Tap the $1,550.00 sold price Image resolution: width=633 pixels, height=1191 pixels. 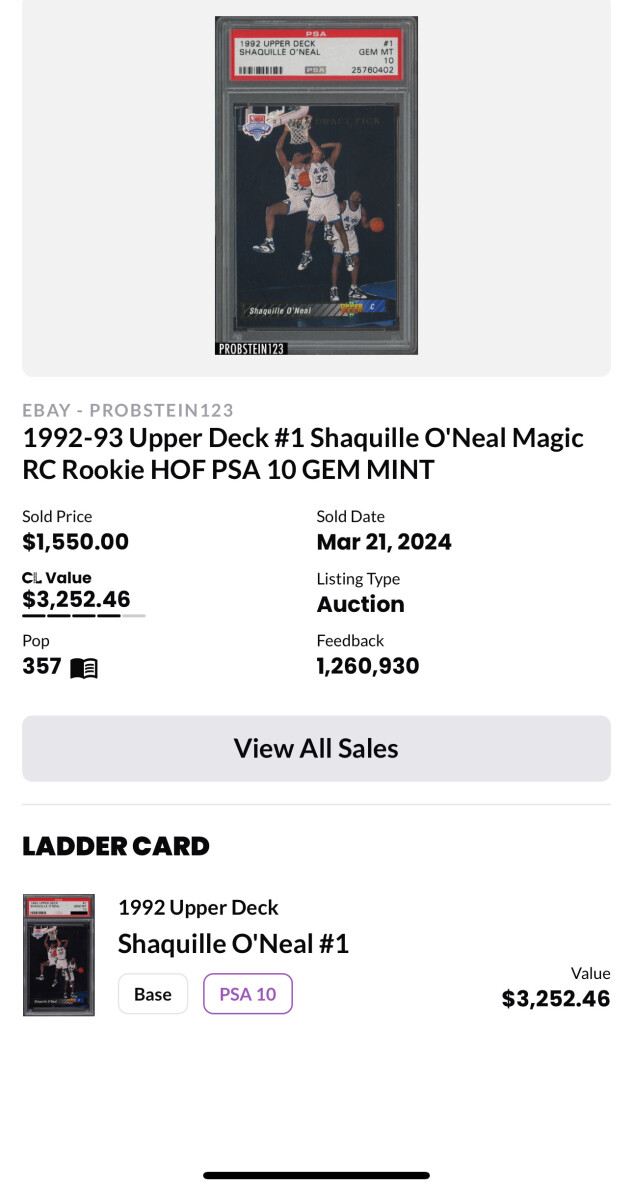76,542
